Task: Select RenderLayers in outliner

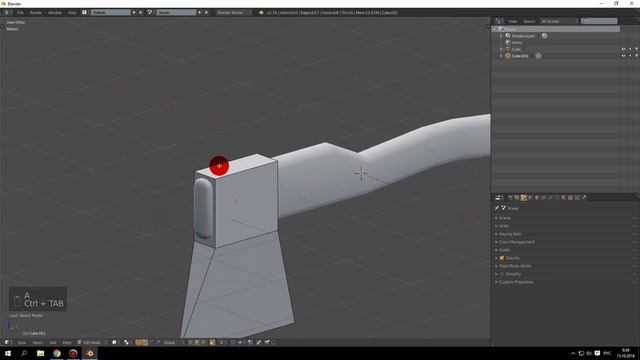Action: tap(523, 36)
